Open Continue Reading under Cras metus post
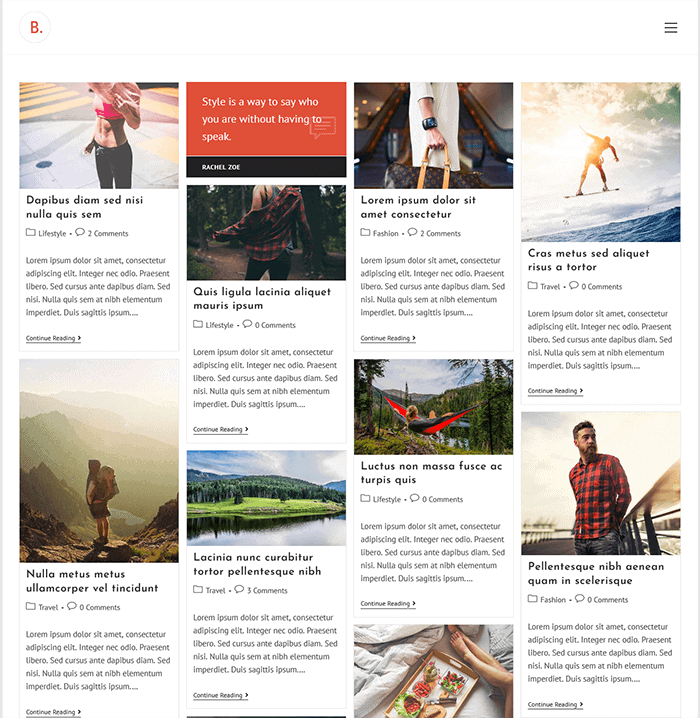 click(x=555, y=391)
